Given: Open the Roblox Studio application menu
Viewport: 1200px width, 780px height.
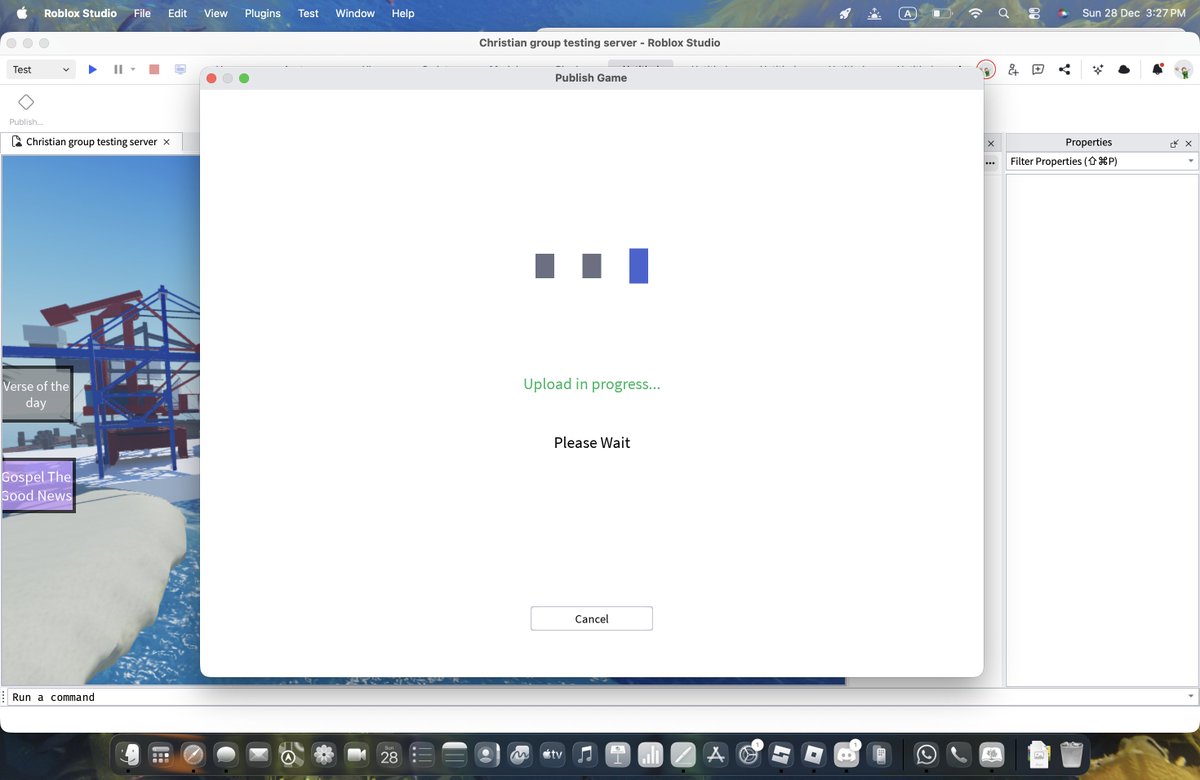Looking at the screenshot, I should (x=80, y=13).
